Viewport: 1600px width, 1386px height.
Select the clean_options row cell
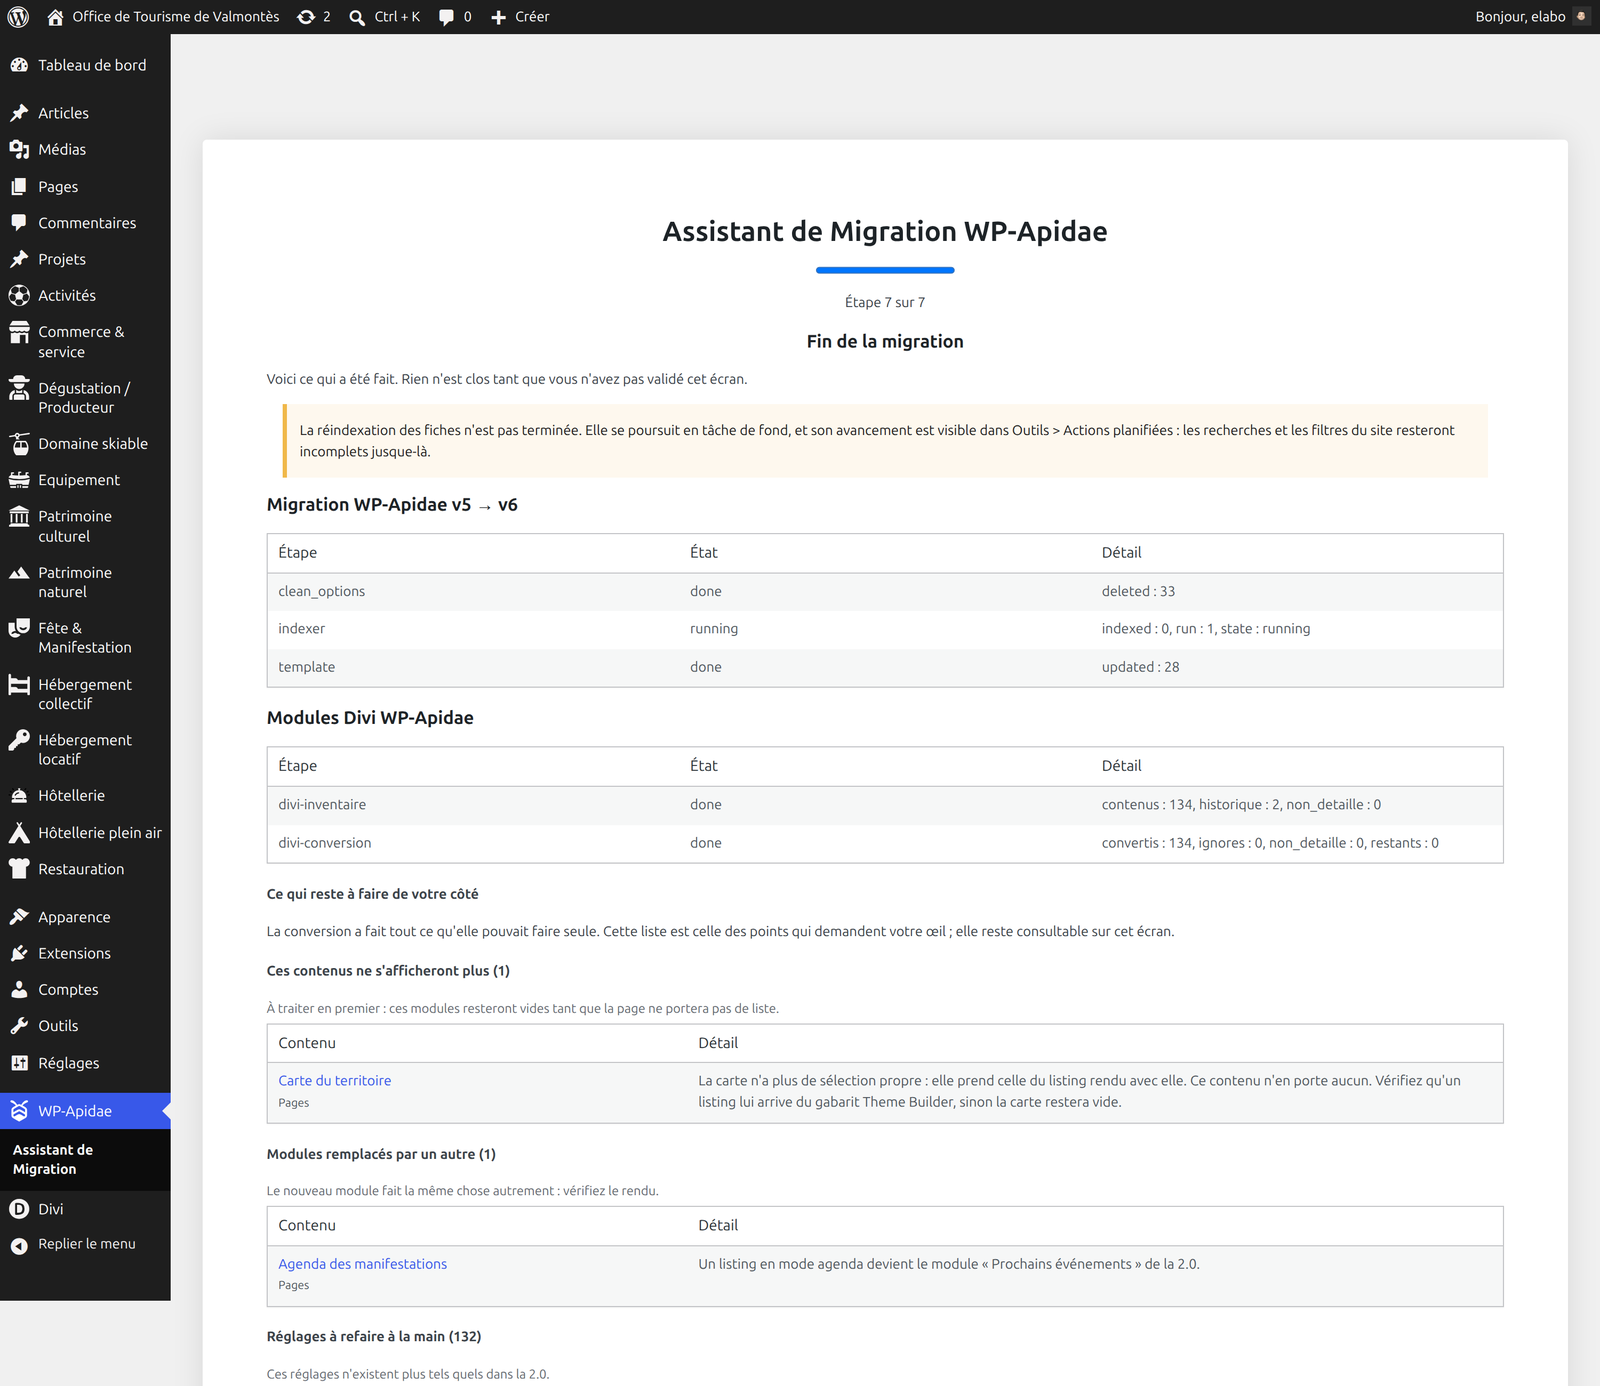(x=322, y=591)
